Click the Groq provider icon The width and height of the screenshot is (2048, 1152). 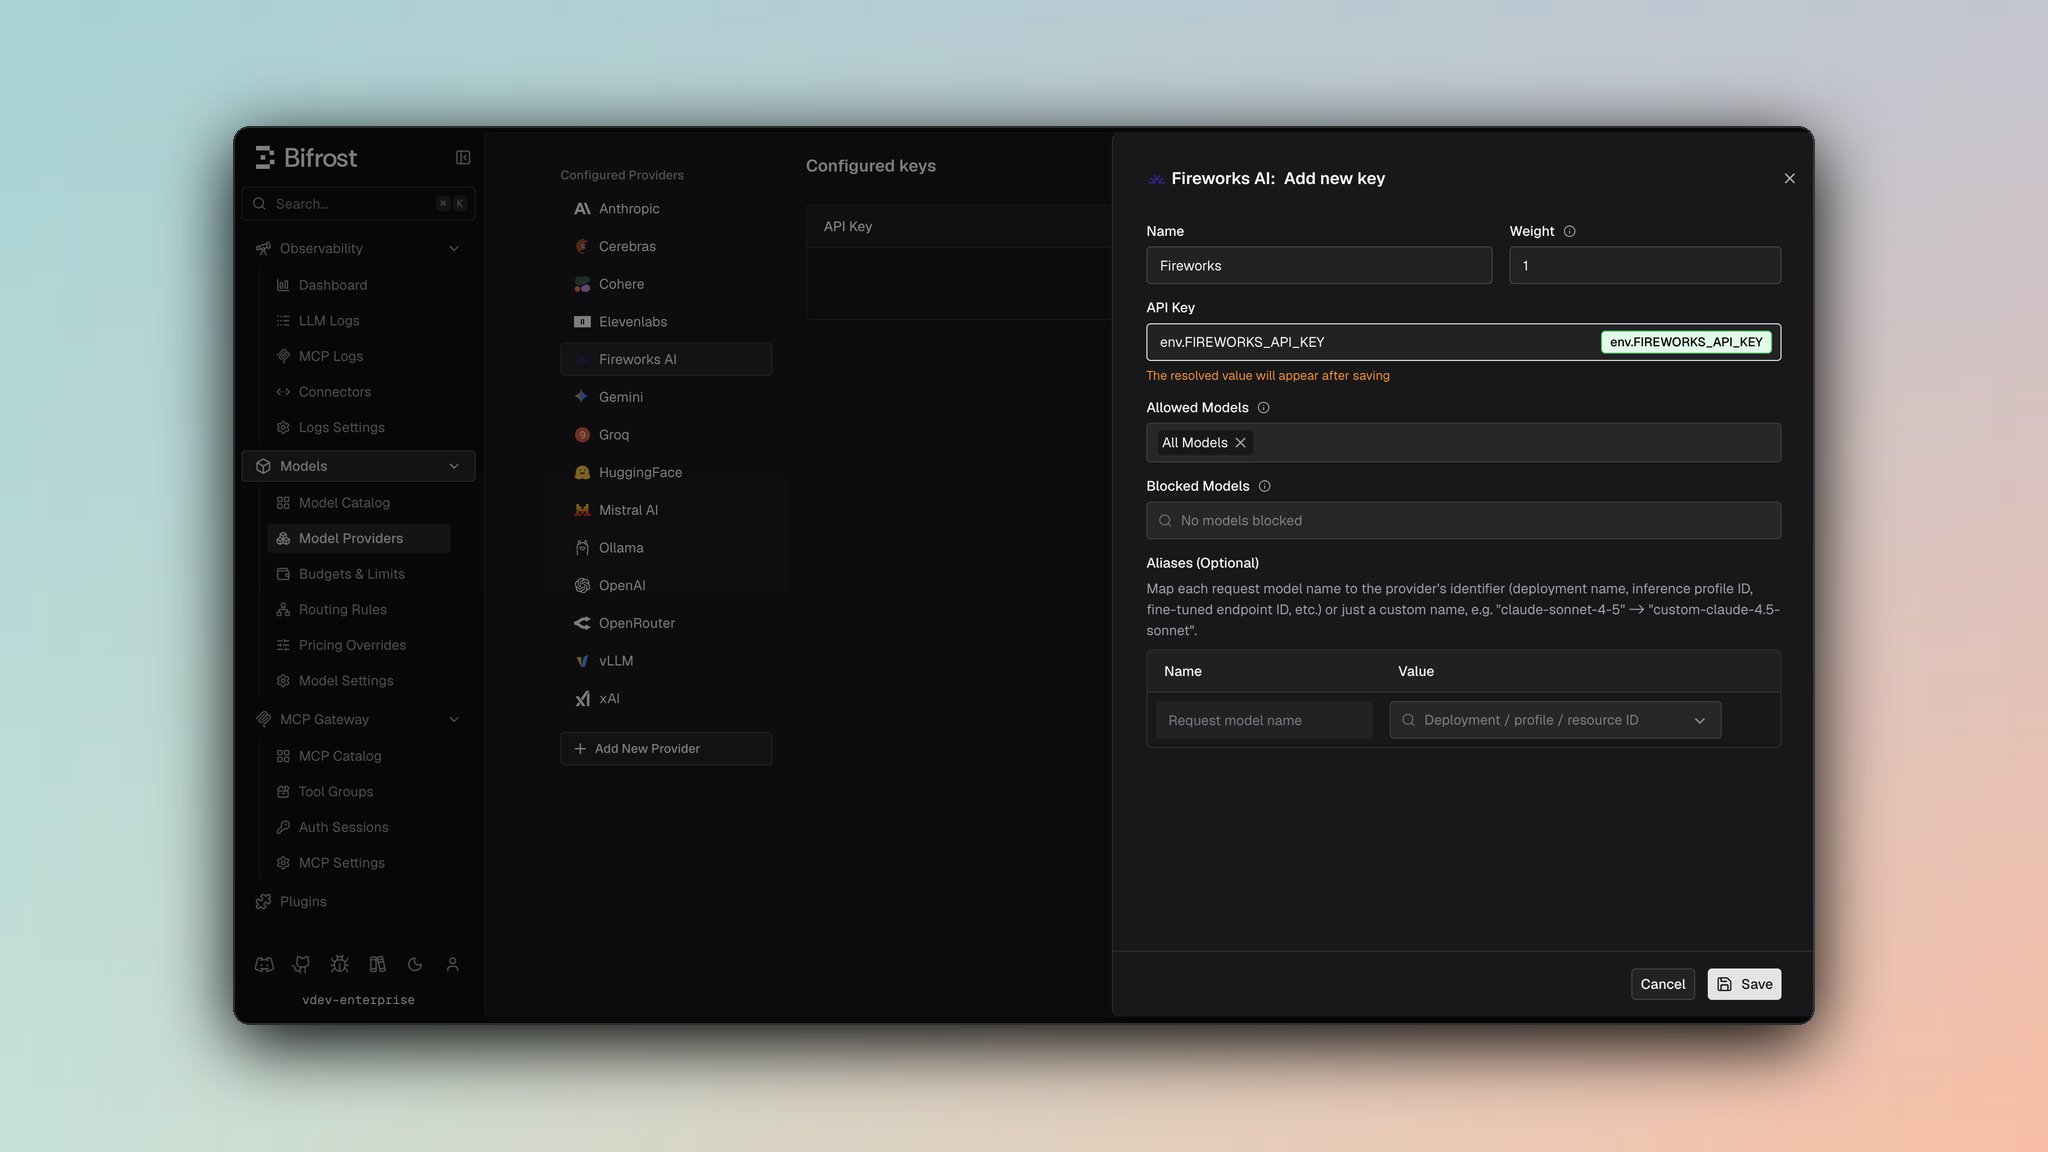pos(582,435)
